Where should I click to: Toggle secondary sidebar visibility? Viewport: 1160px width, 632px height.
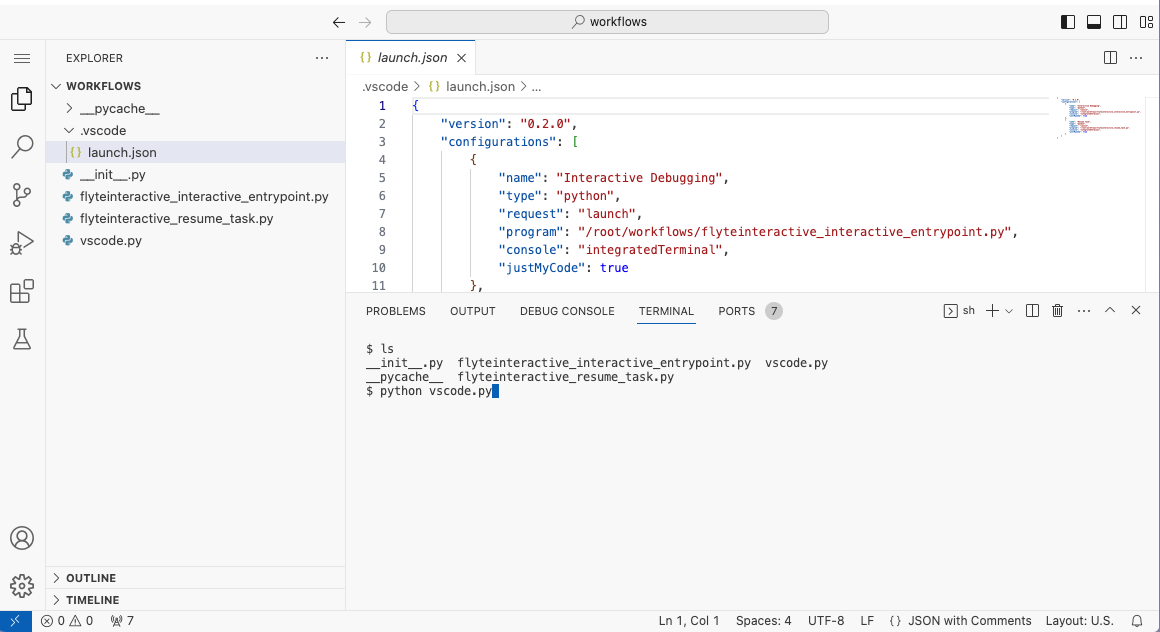(1120, 22)
